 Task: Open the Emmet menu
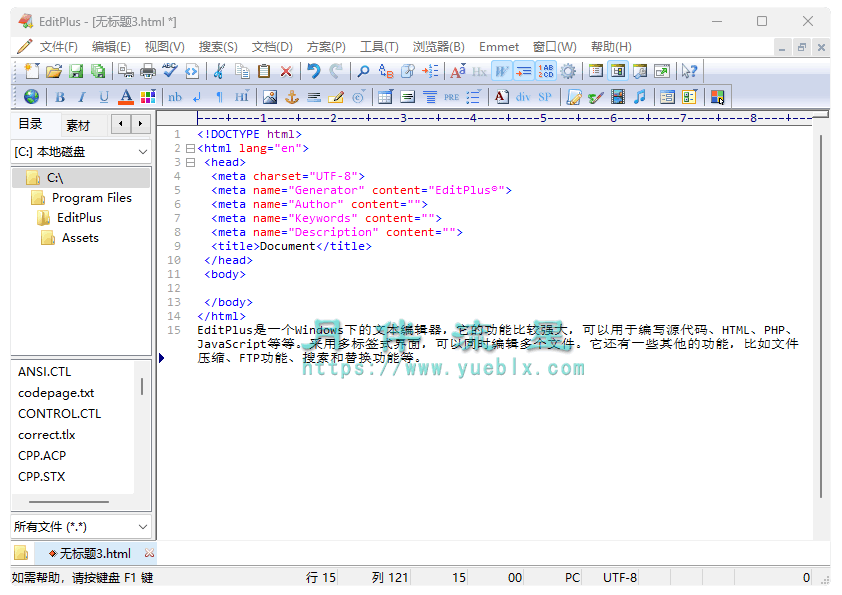[x=499, y=47]
